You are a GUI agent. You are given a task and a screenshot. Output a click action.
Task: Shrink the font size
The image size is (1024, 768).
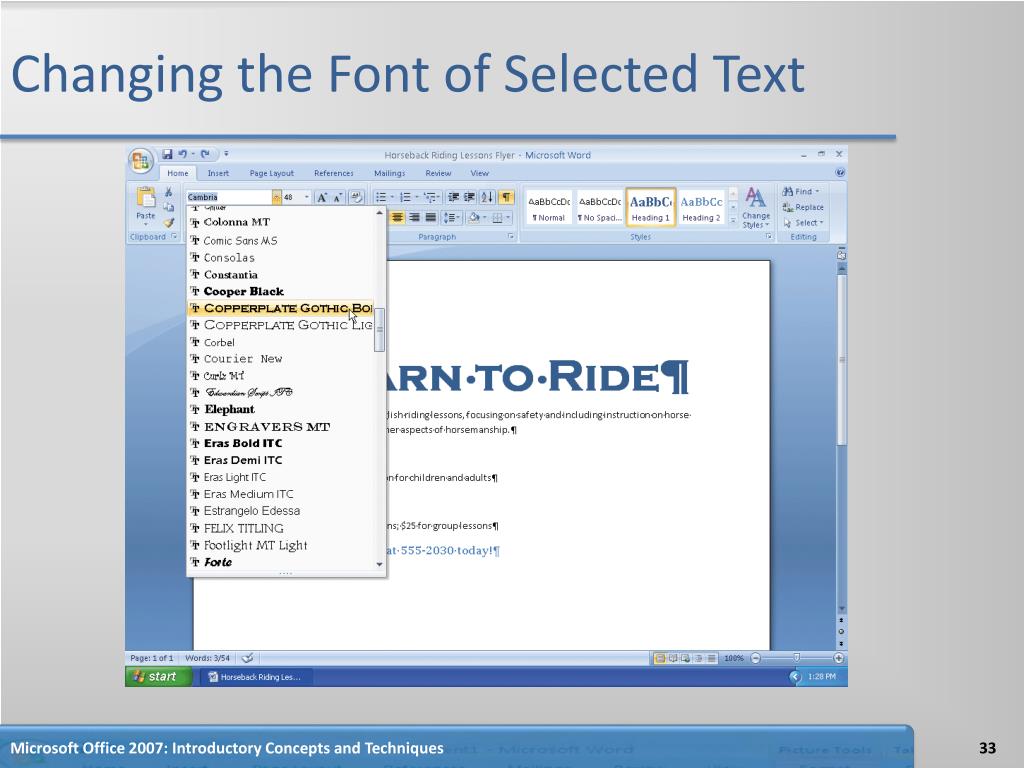337,197
